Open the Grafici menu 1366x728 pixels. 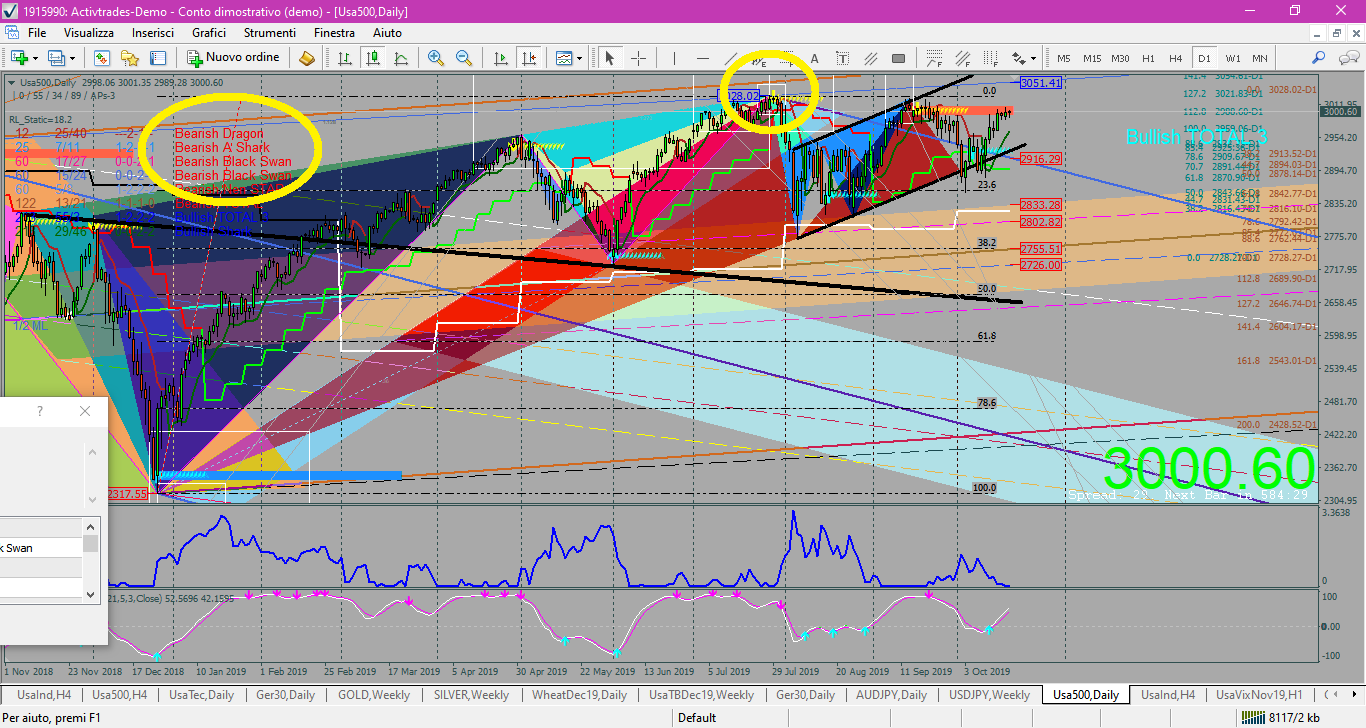(209, 33)
